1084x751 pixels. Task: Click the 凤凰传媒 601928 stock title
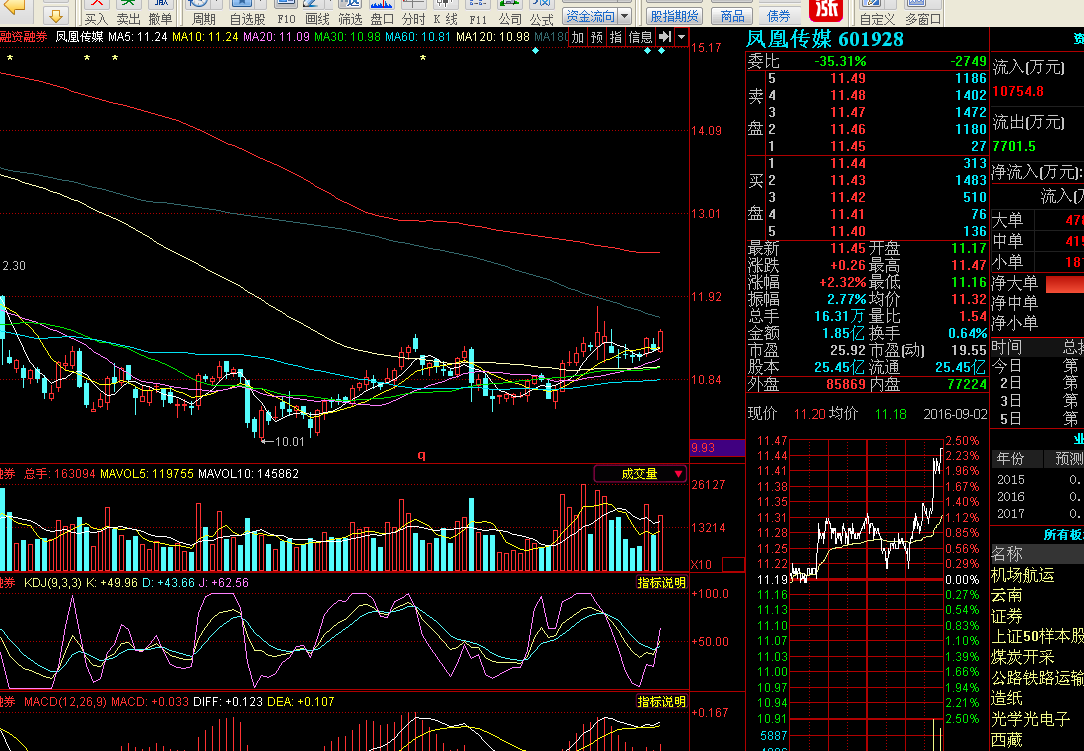(825, 39)
